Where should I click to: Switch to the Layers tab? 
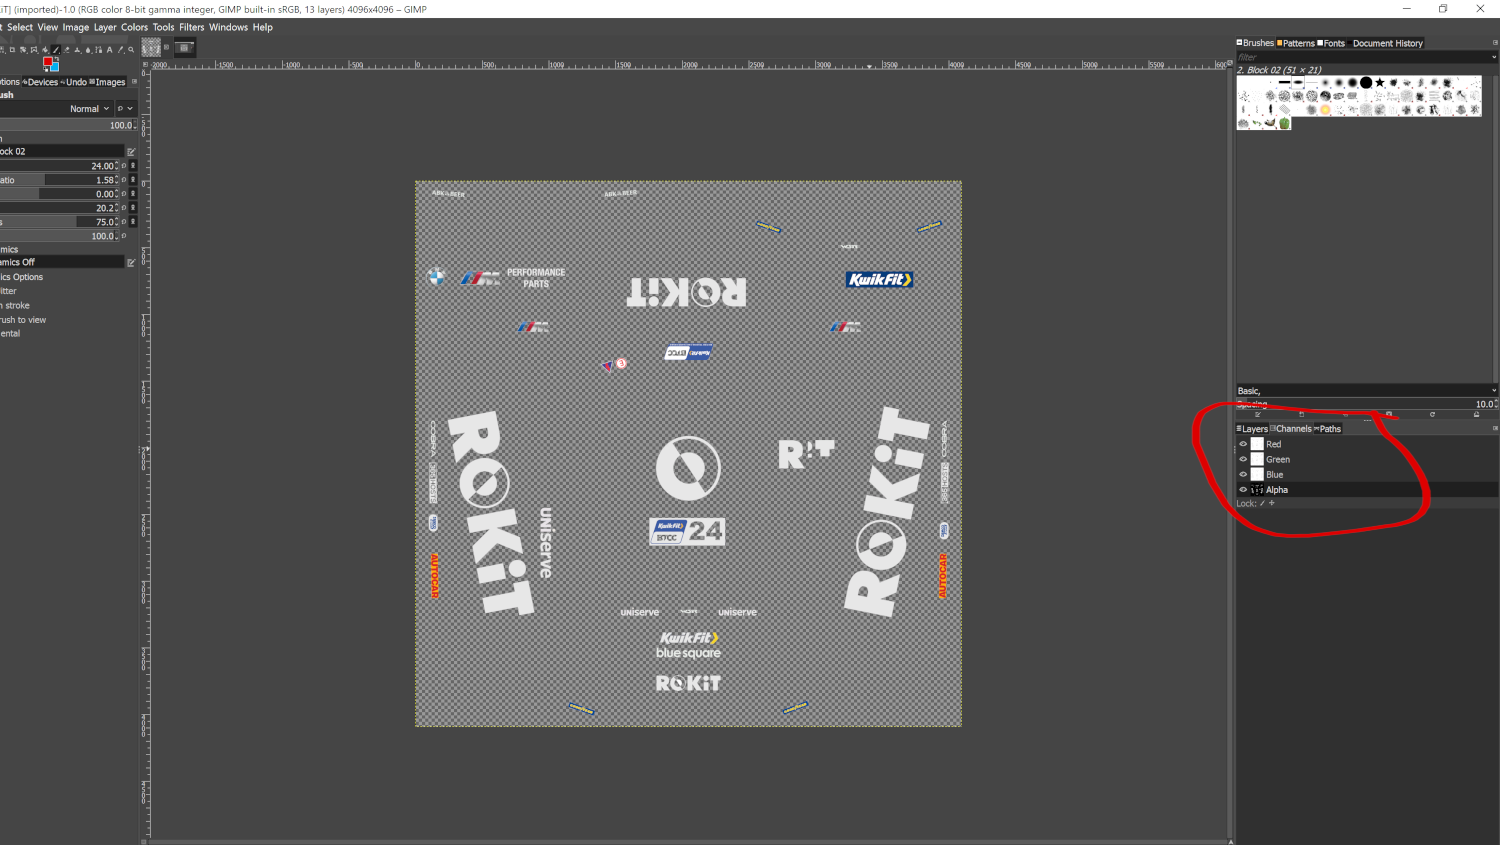click(1252, 428)
